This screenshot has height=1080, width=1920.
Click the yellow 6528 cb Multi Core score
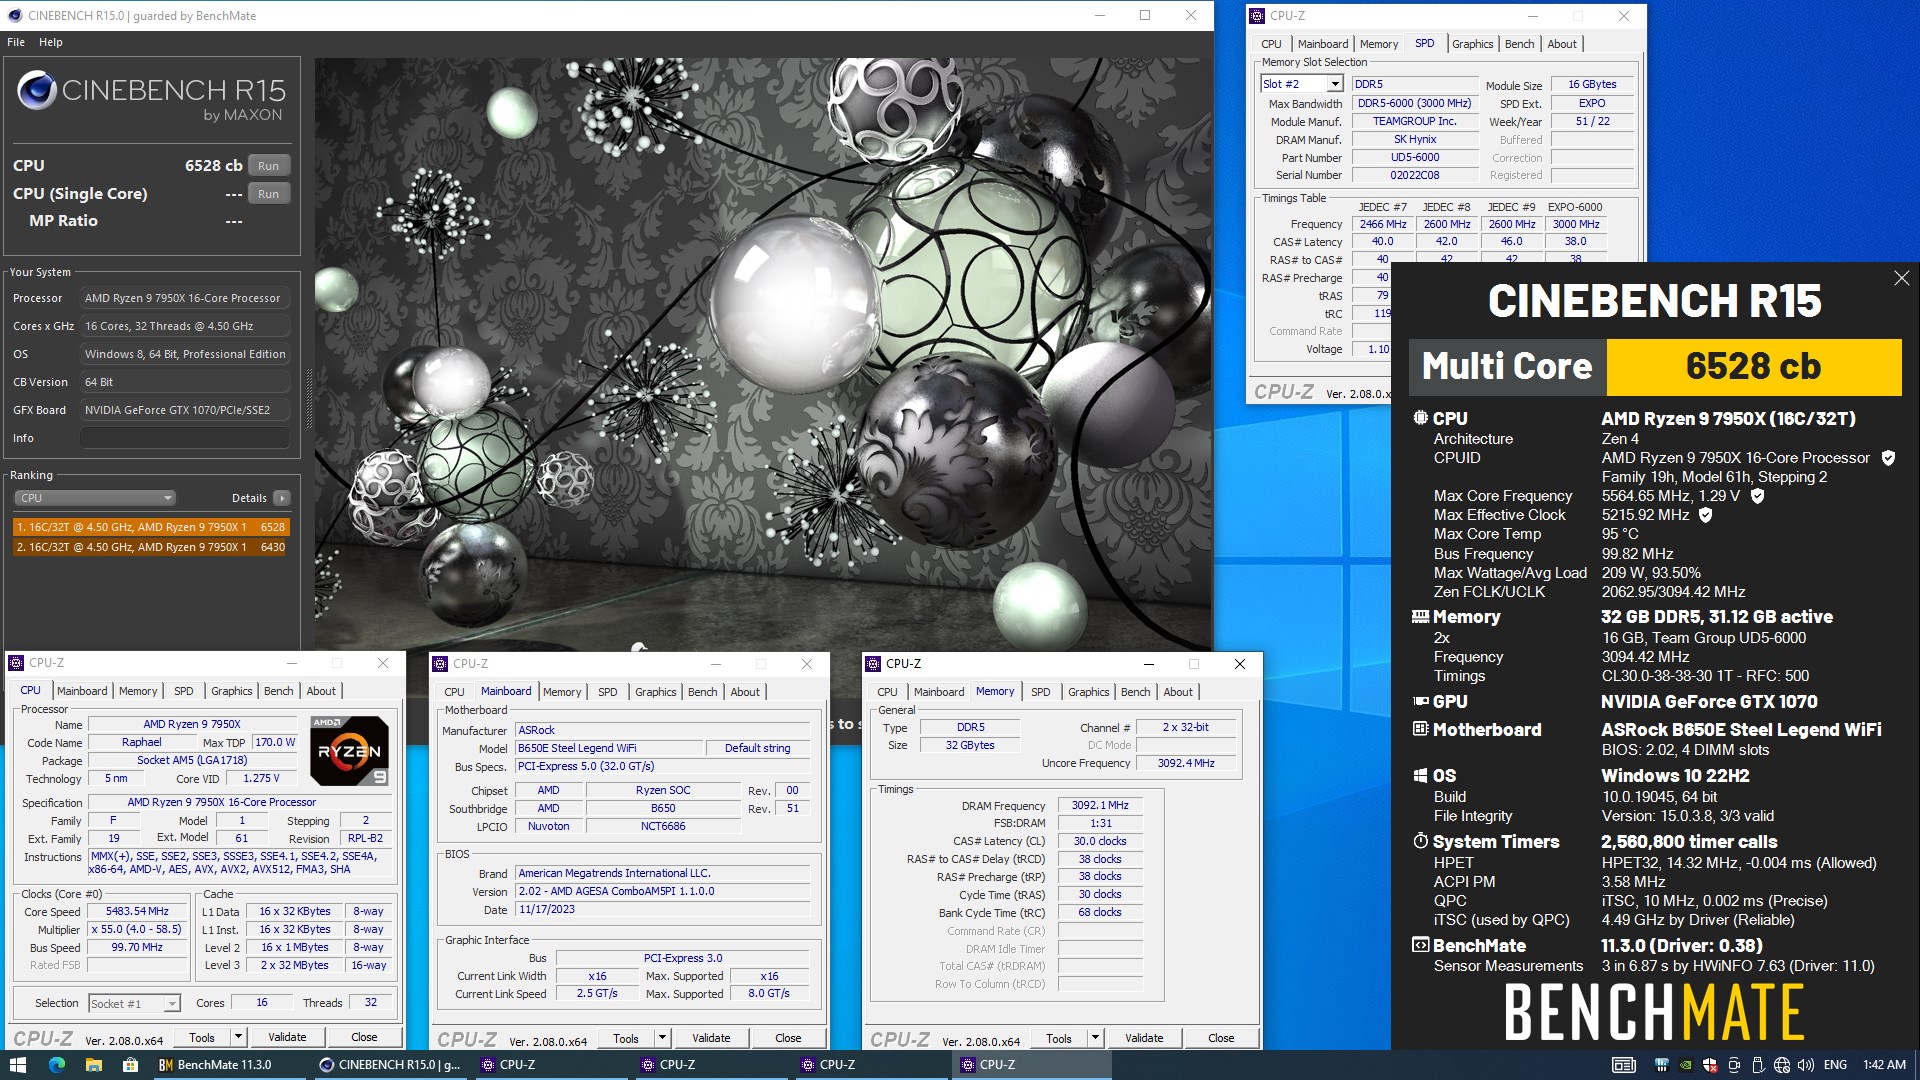click(1753, 367)
